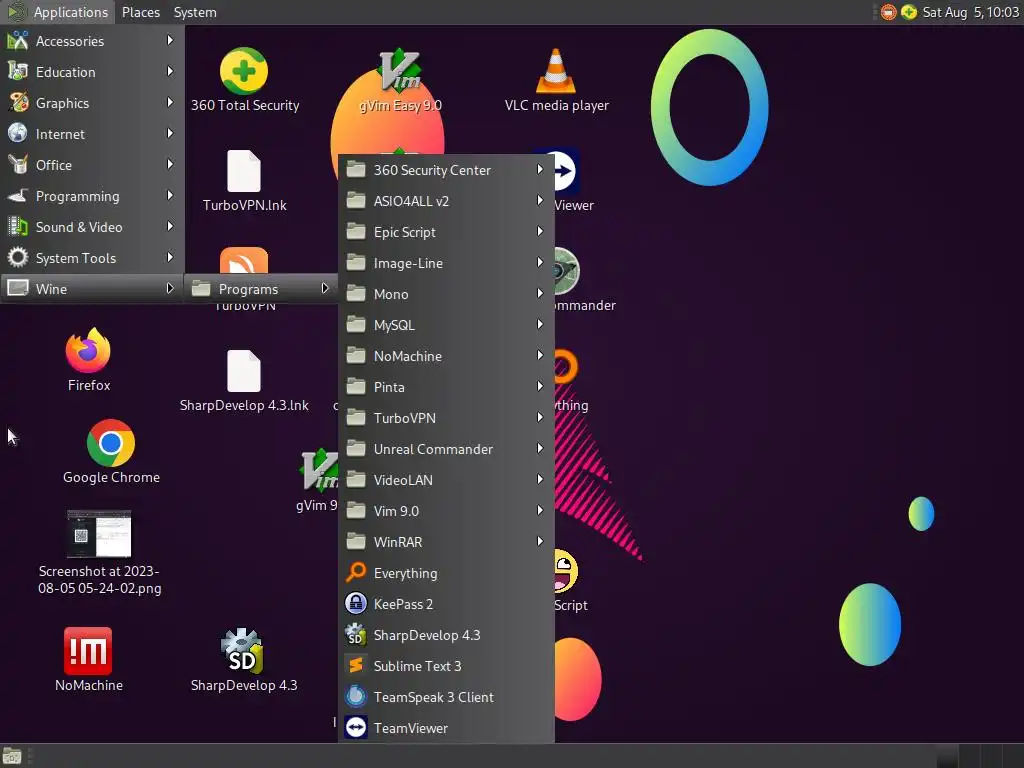Open the 360 Total Security desktop icon
The height and width of the screenshot is (768, 1024).
[x=244, y=71]
